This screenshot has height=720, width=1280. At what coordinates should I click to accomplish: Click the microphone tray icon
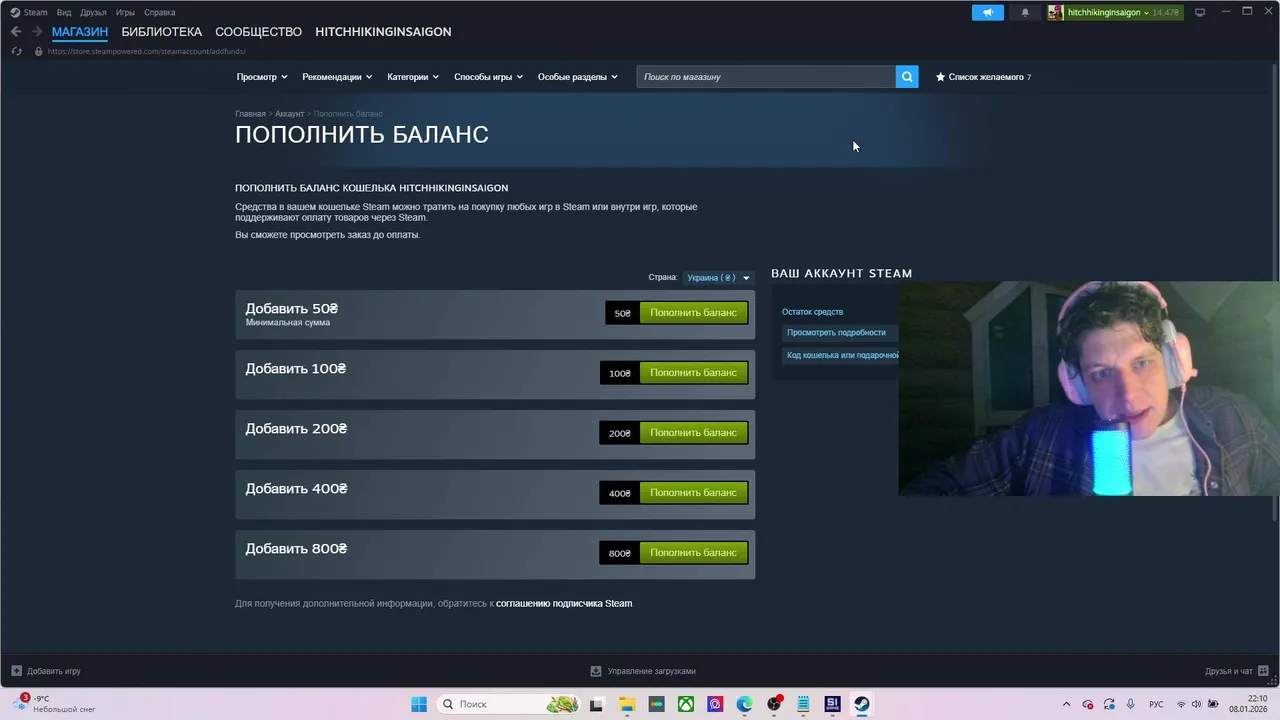1130,704
